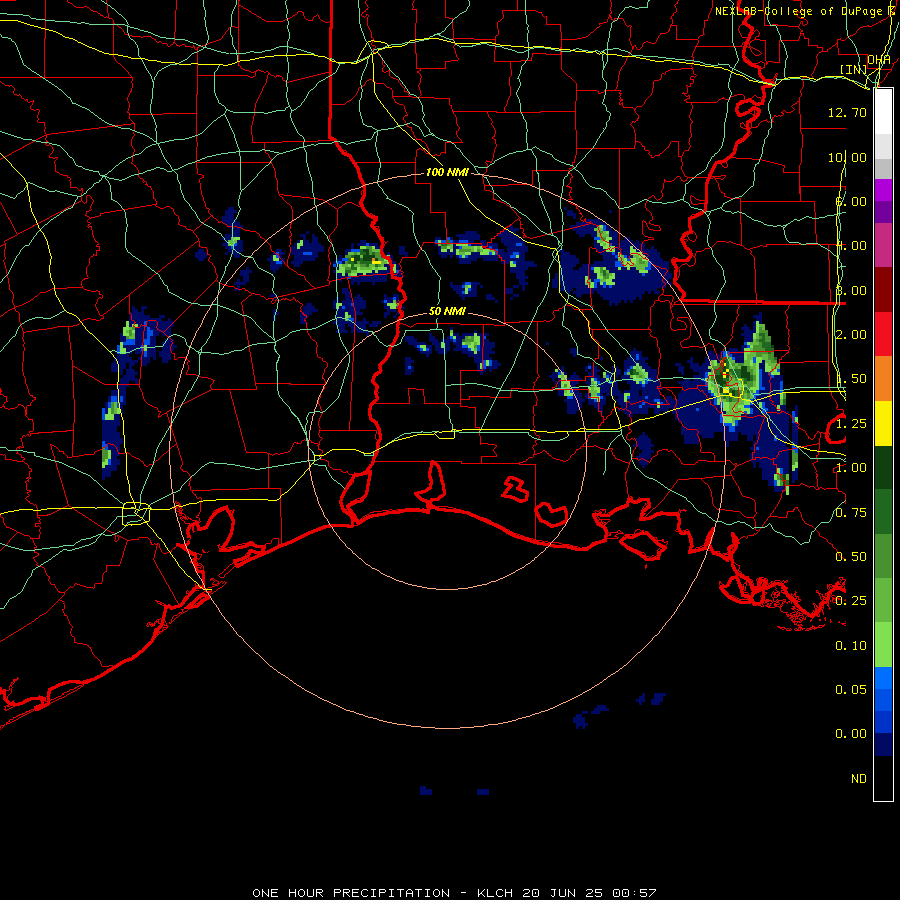Click the magenta legend swatch
This screenshot has width=900, height=900.
pyautogui.click(x=883, y=191)
